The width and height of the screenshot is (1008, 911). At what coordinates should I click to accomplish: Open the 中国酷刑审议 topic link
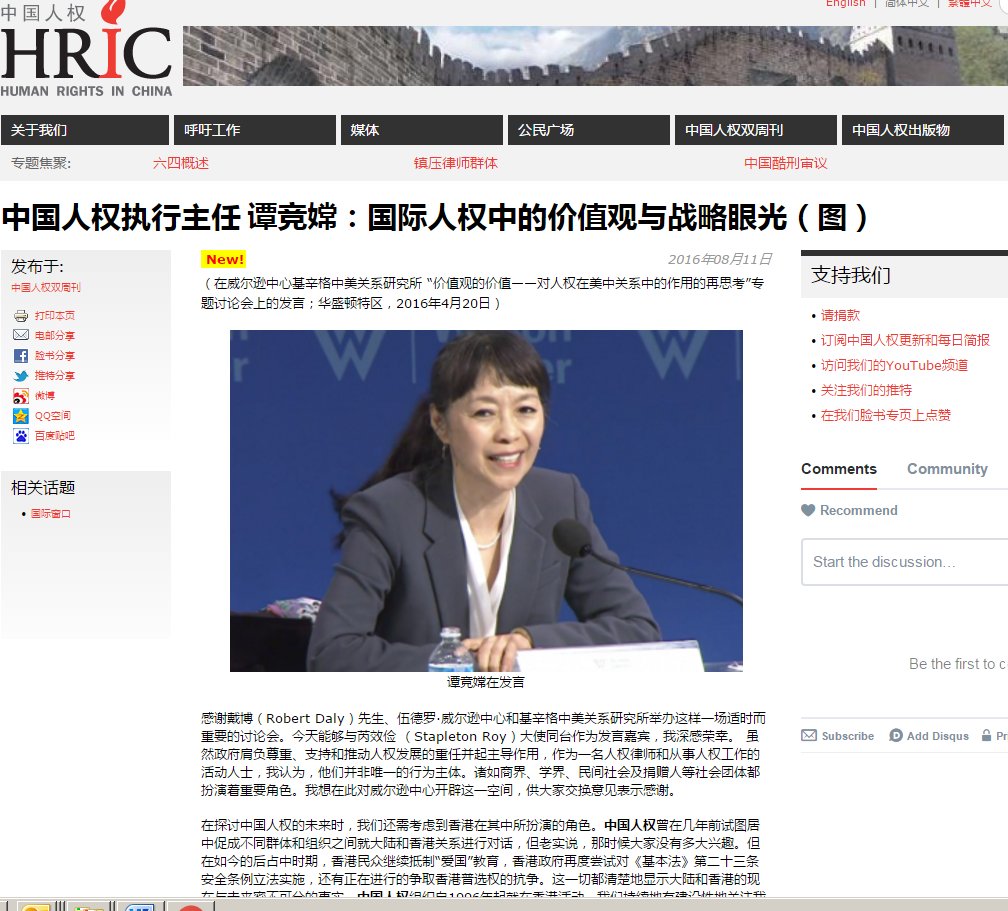tap(786, 163)
